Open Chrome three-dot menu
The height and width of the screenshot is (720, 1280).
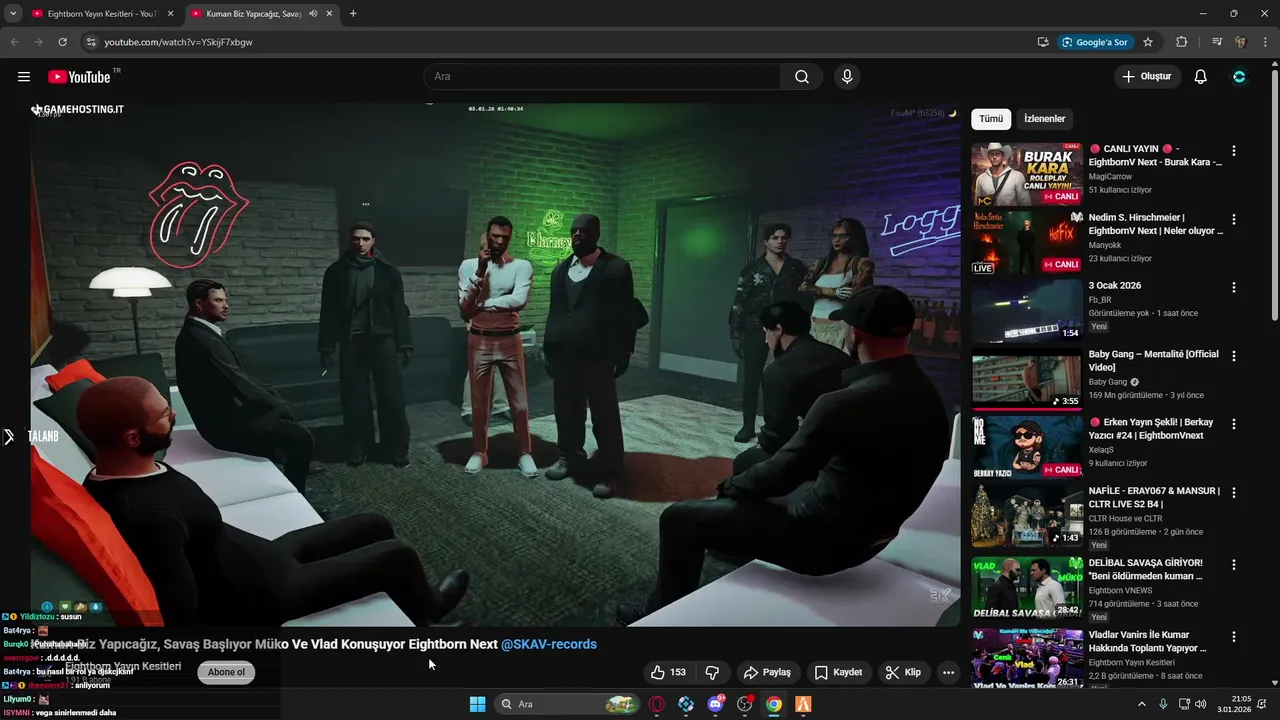[1265, 42]
